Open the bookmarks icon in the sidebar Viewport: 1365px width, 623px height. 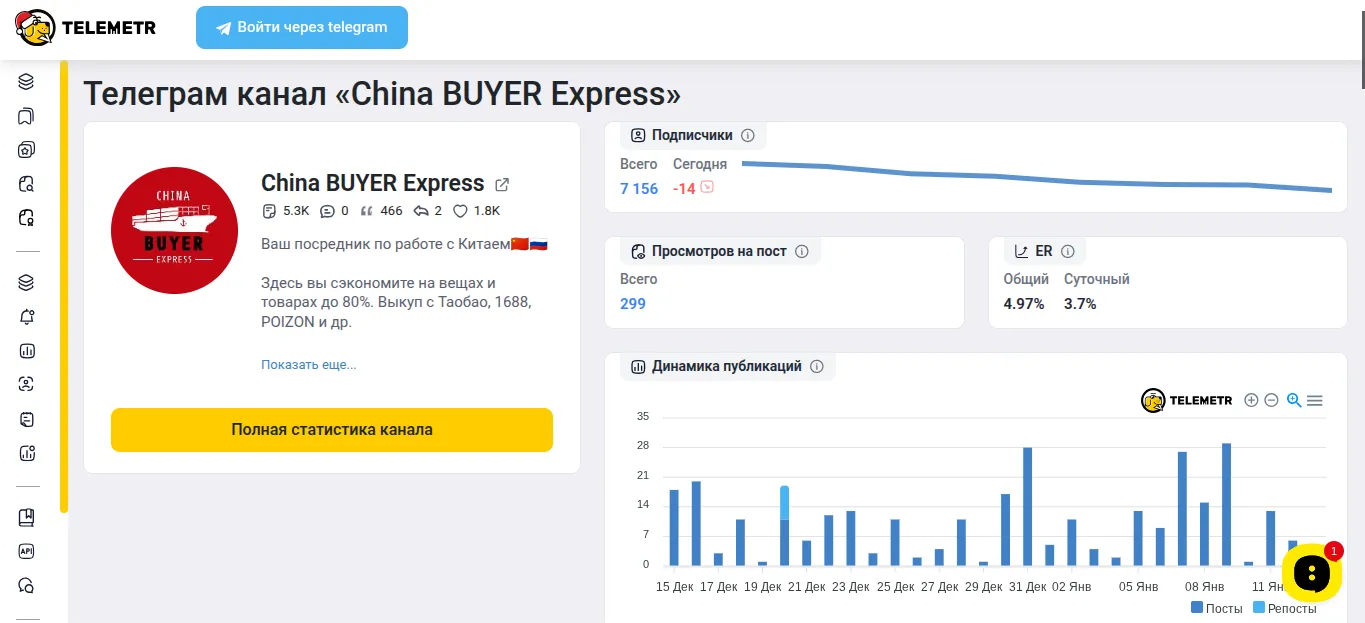click(x=27, y=116)
